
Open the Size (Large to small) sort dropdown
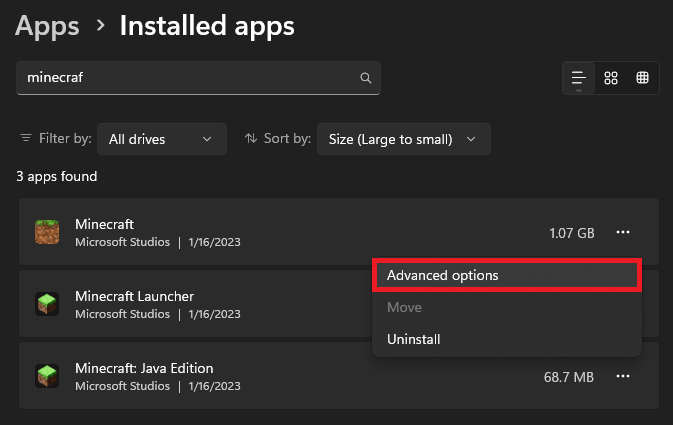point(403,139)
